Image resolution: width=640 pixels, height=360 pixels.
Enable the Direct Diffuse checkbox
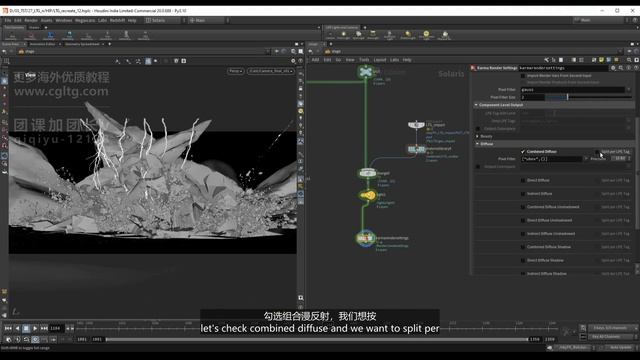click(x=523, y=180)
